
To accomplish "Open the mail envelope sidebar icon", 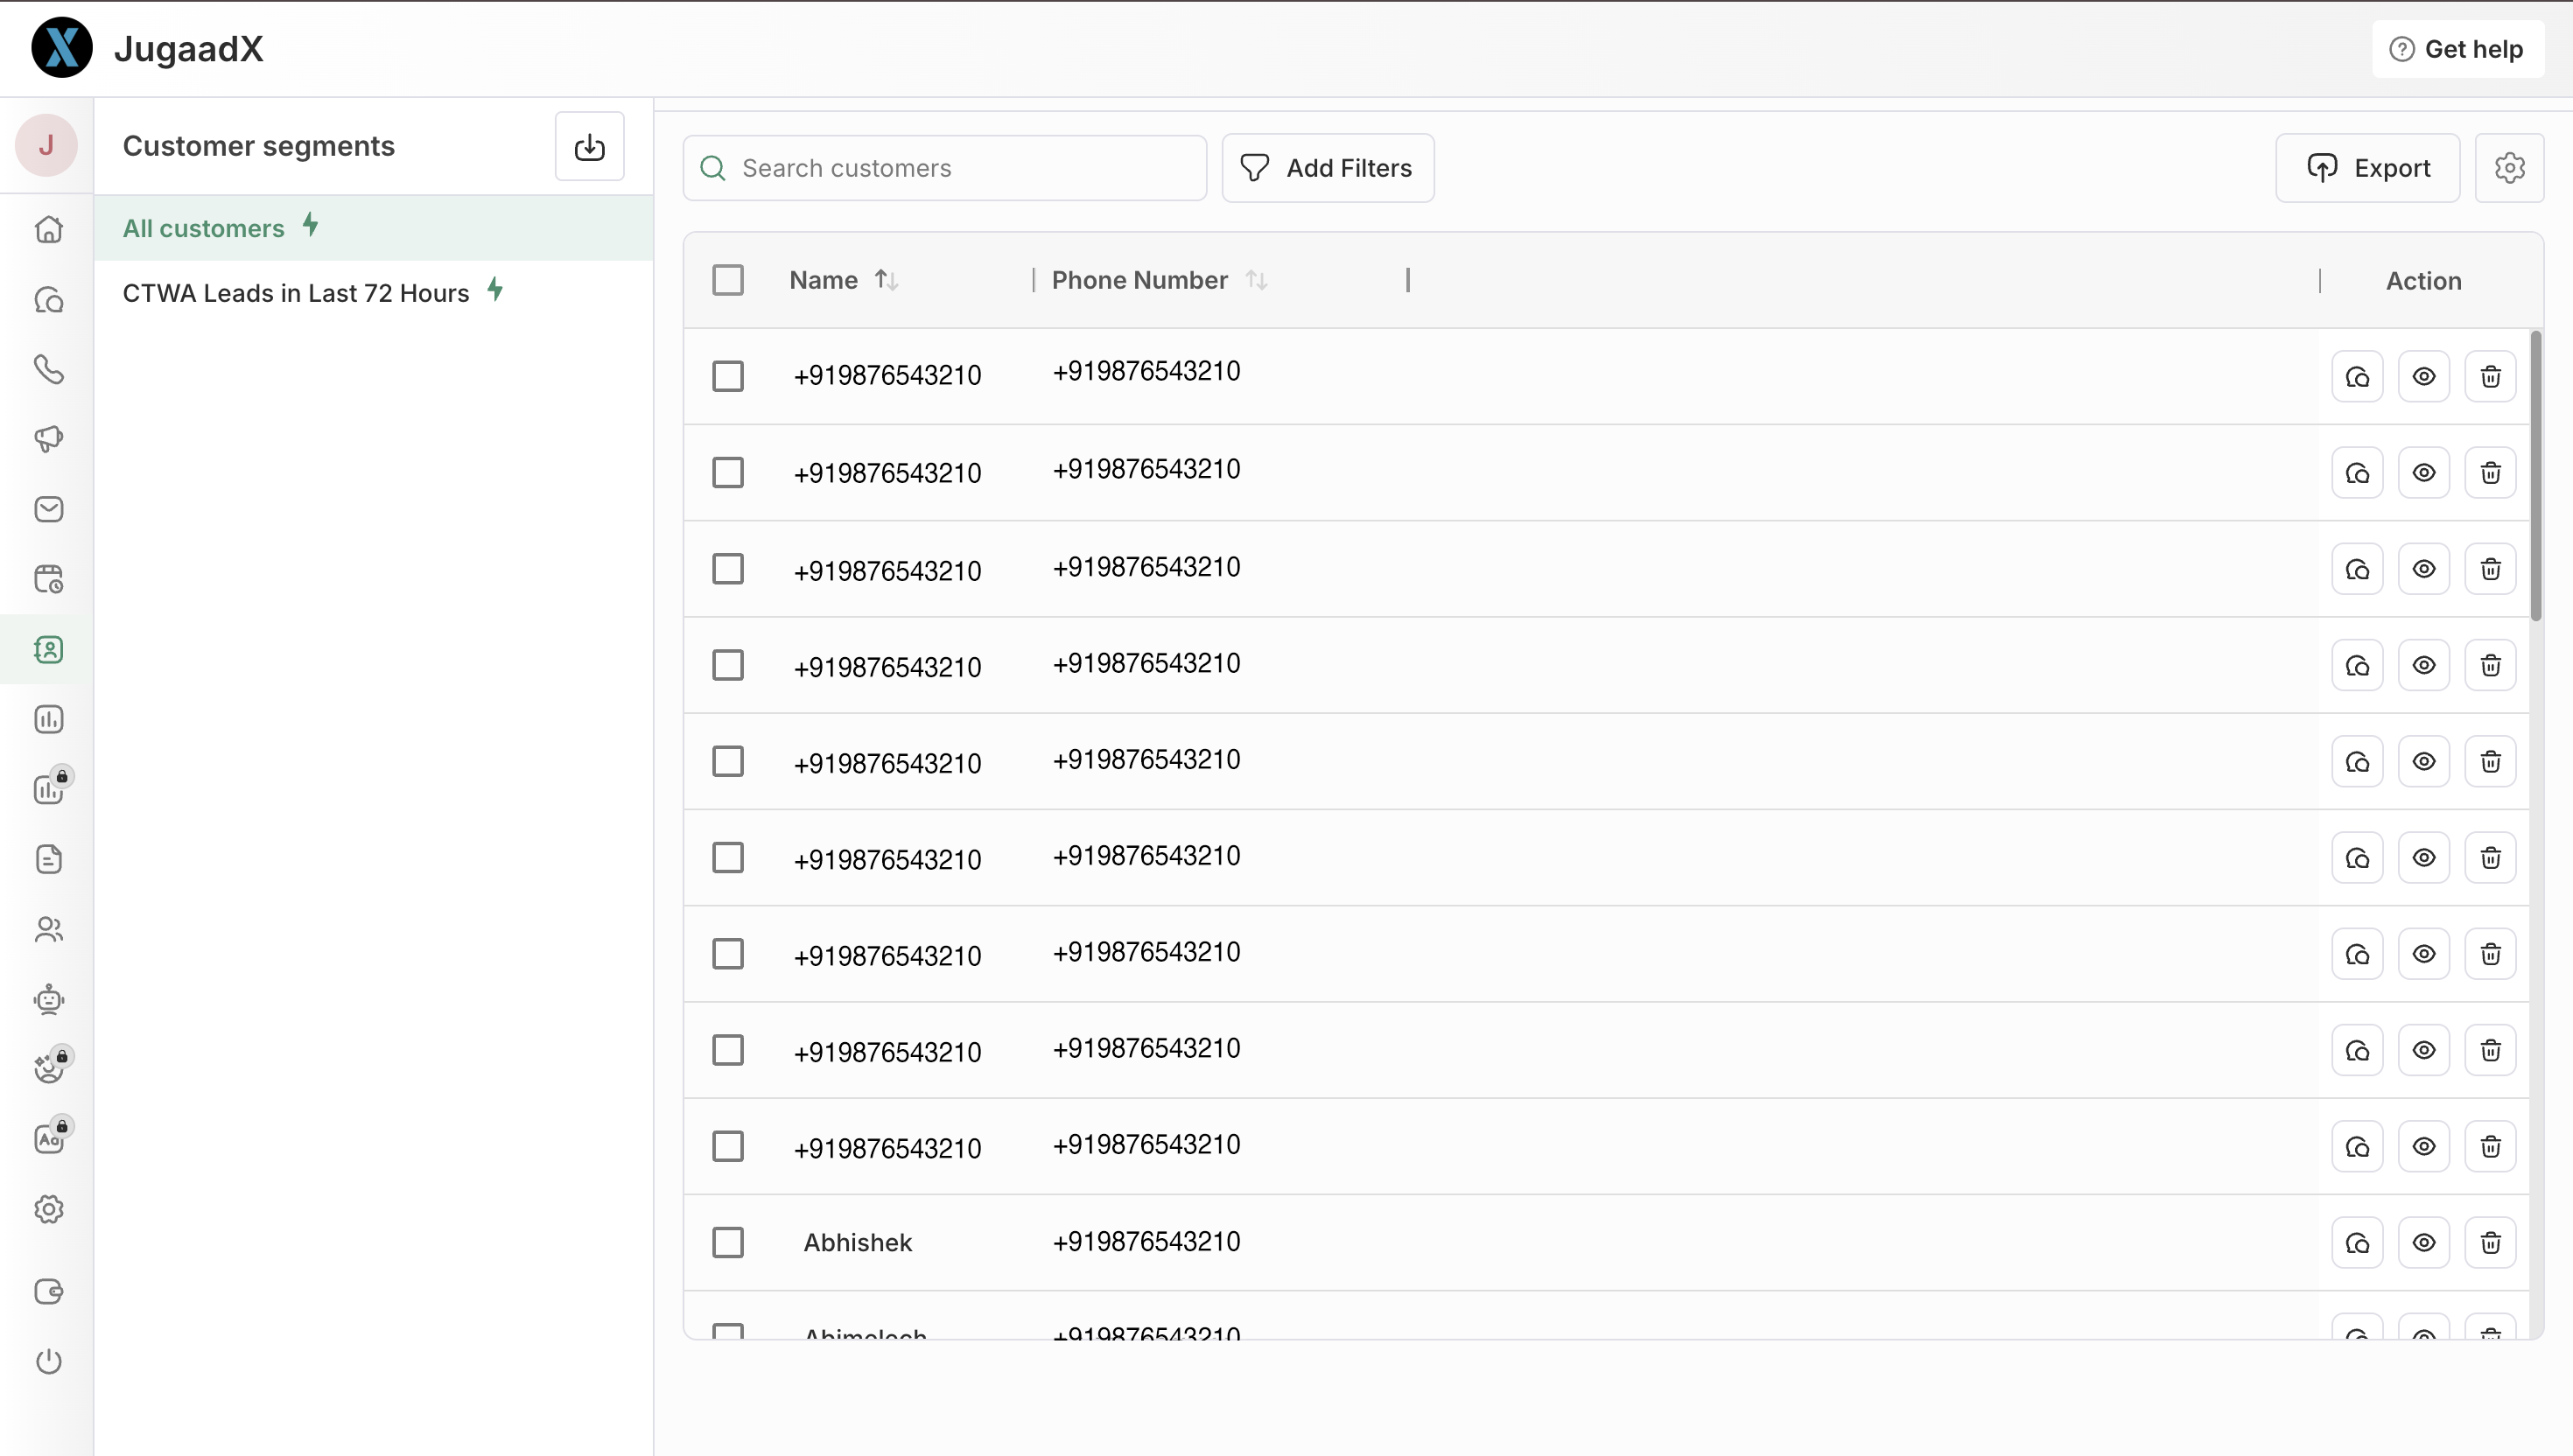I will coord(48,509).
